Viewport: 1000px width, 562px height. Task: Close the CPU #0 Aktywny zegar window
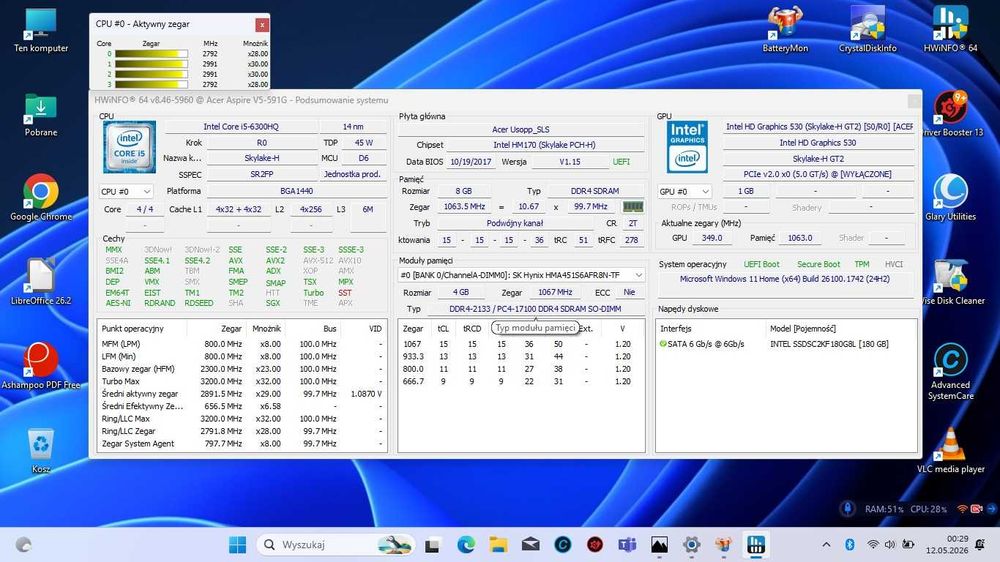pos(262,24)
